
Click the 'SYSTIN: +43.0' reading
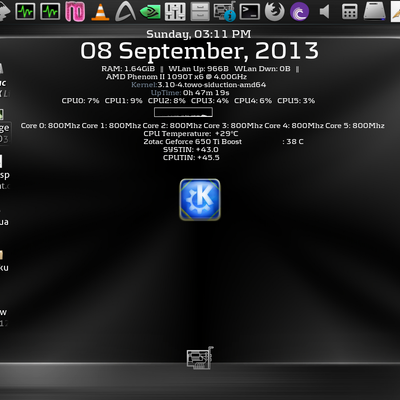(x=191, y=150)
